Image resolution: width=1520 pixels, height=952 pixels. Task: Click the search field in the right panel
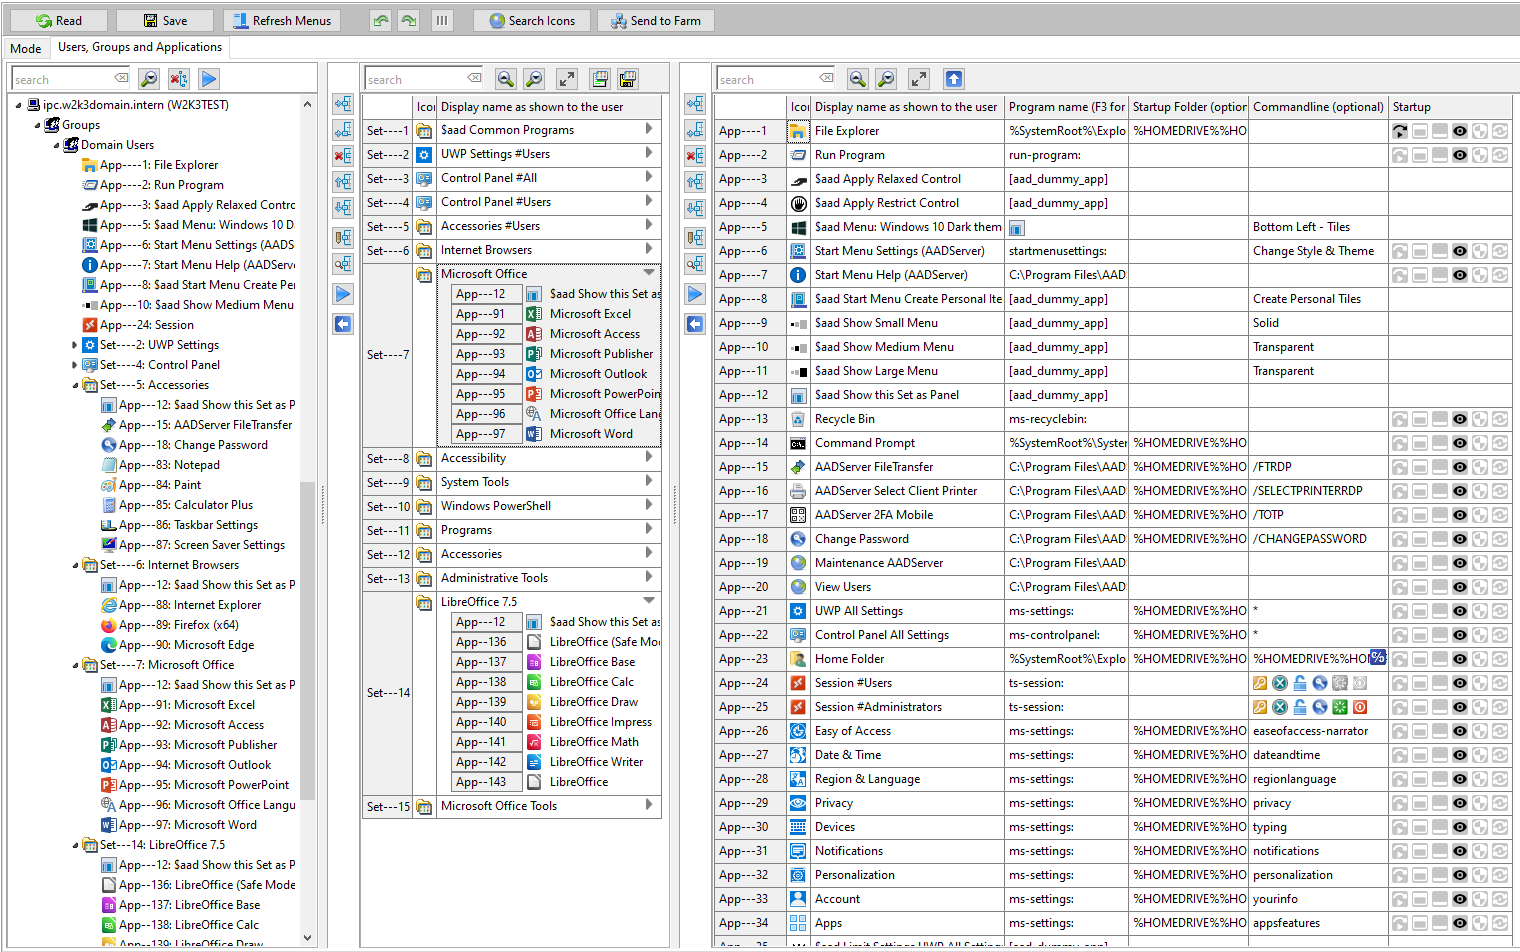(x=767, y=79)
